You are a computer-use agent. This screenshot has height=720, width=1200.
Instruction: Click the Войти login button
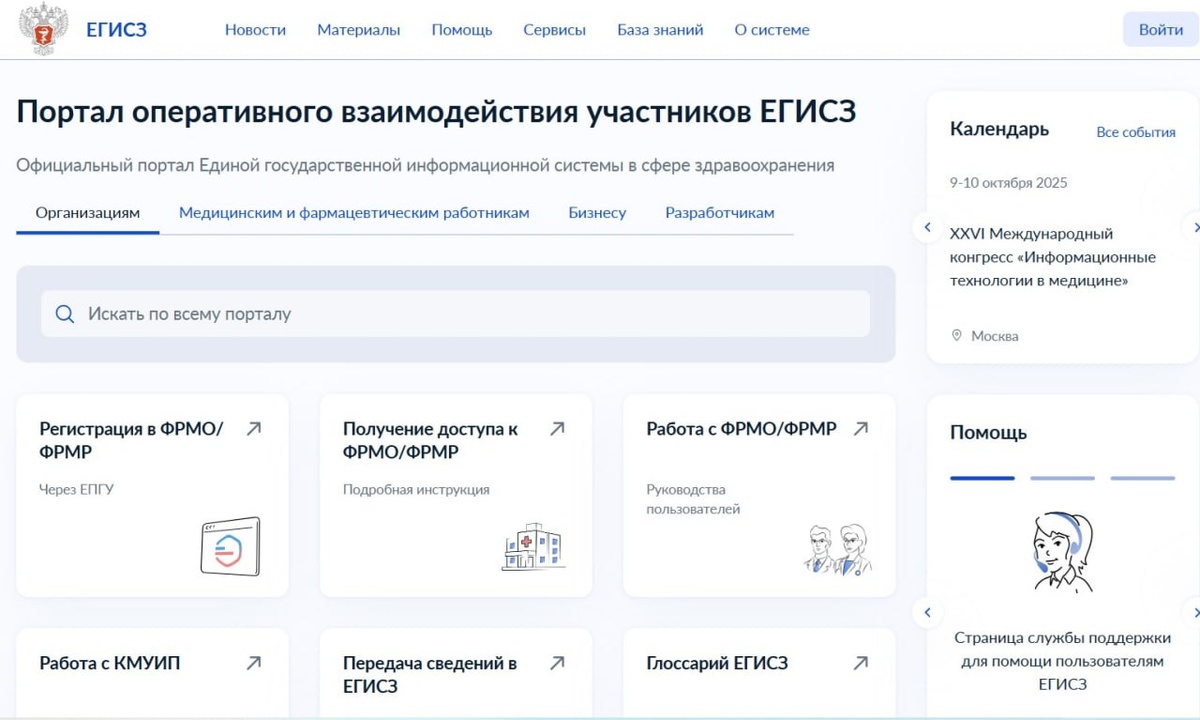click(1161, 30)
